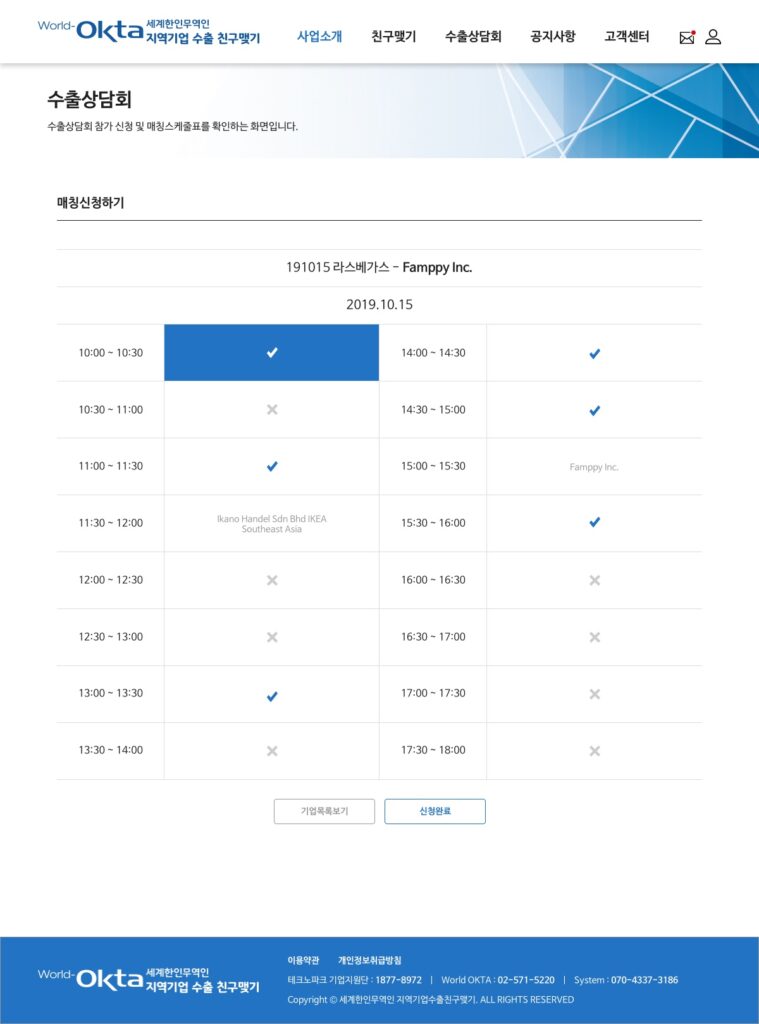The width and height of the screenshot is (759, 1024).
Task: Deselect the highlighted 10:00 ~ 10:30 slot
Action: (x=272, y=353)
